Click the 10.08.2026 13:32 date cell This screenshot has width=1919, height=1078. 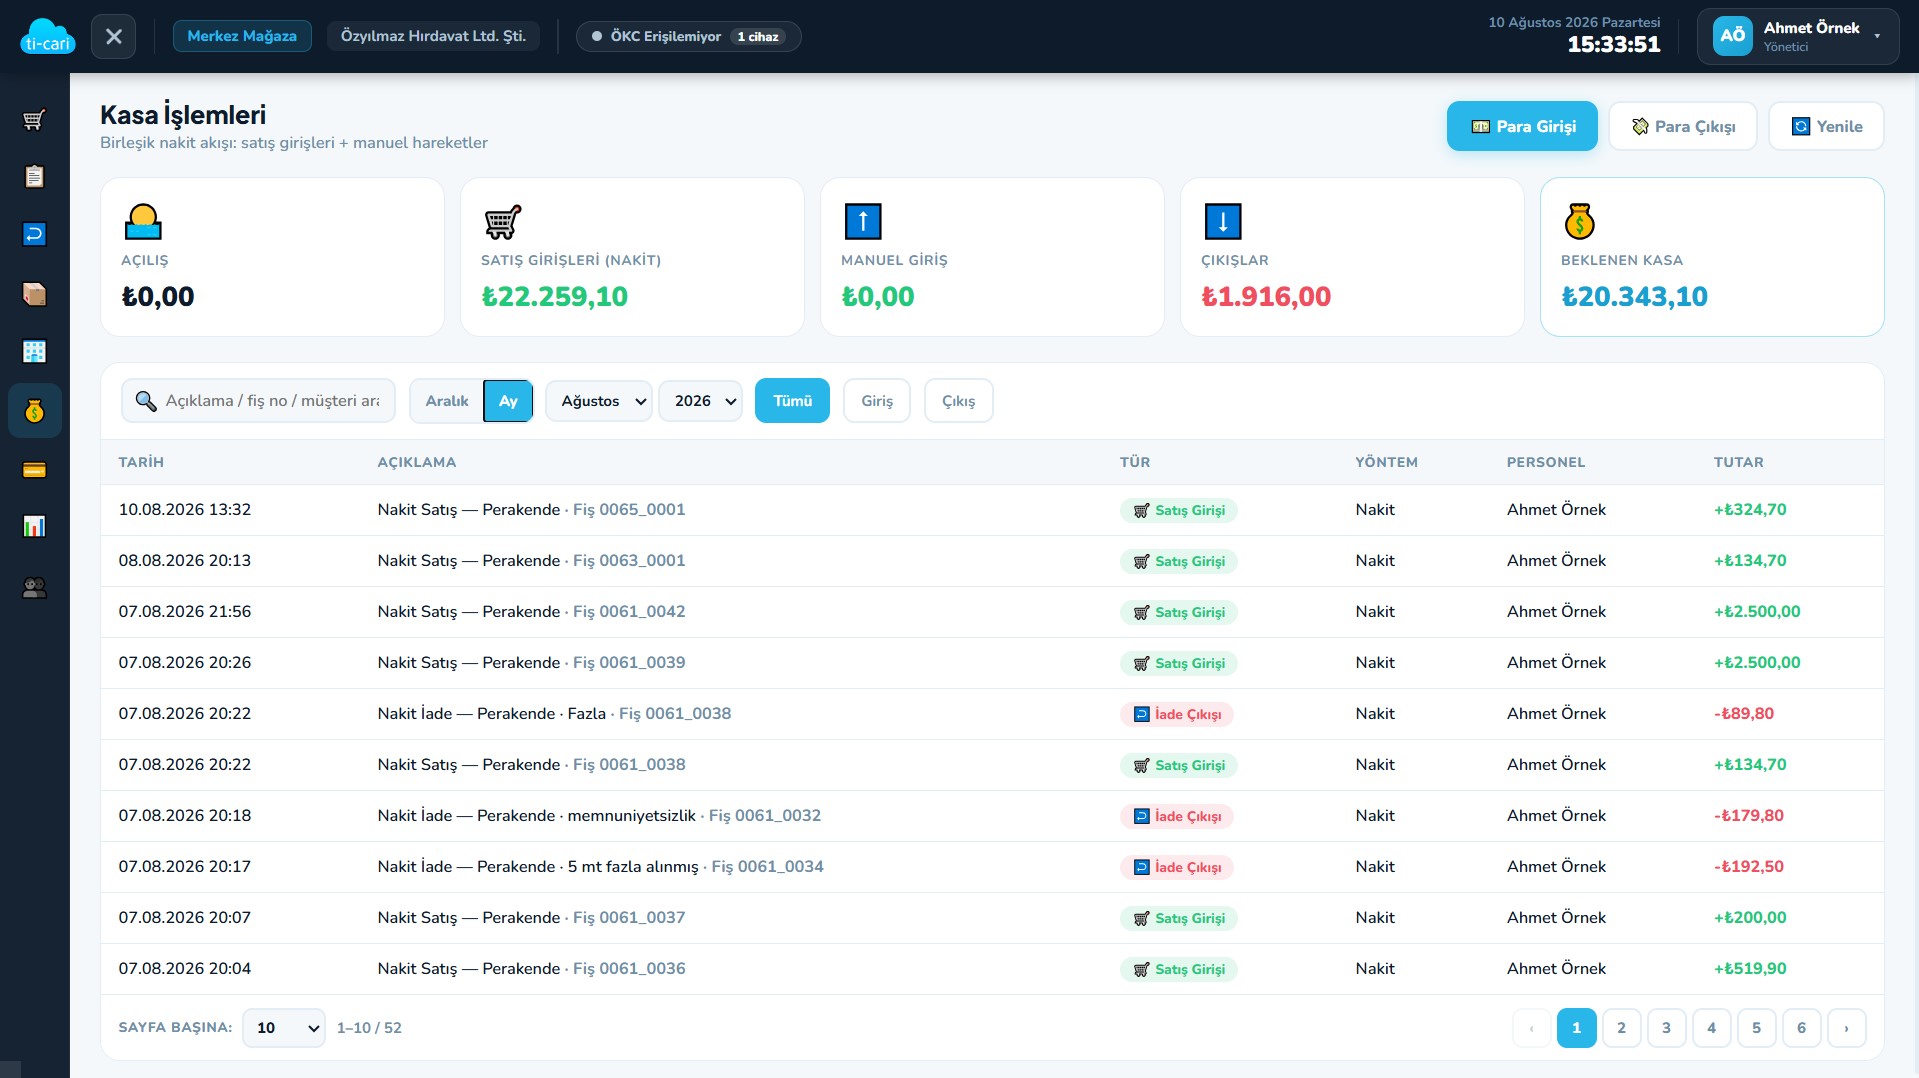tap(185, 510)
